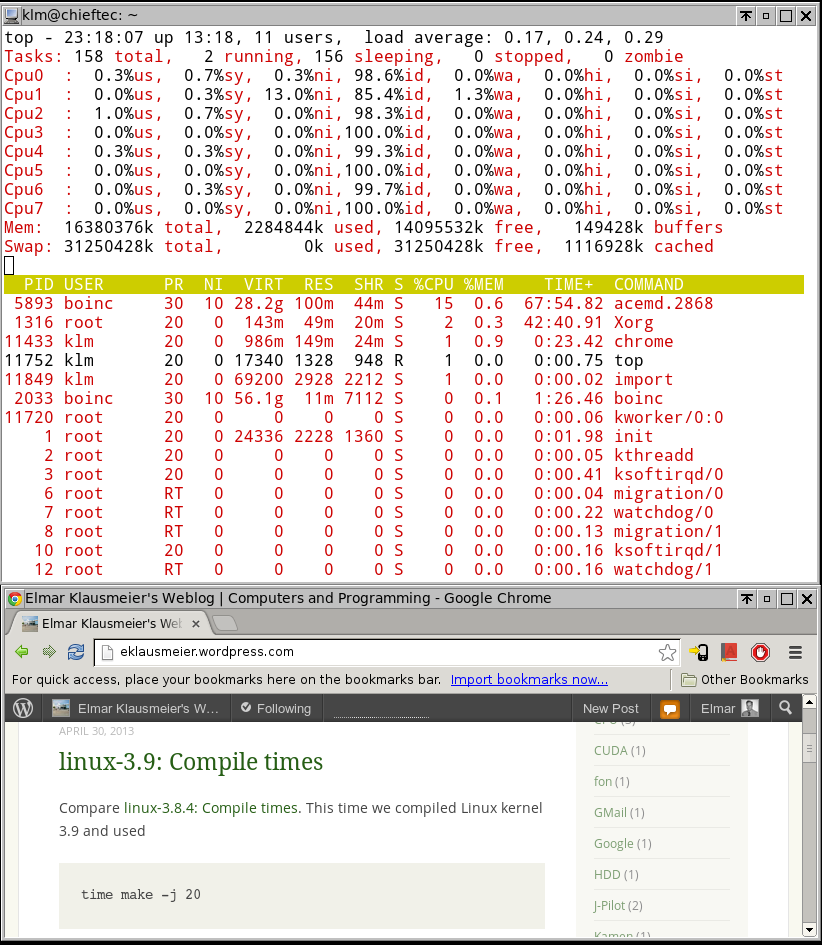Bookmark this page with the star icon
The width and height of the screenshot is (822, 945).
click(667, 653)
